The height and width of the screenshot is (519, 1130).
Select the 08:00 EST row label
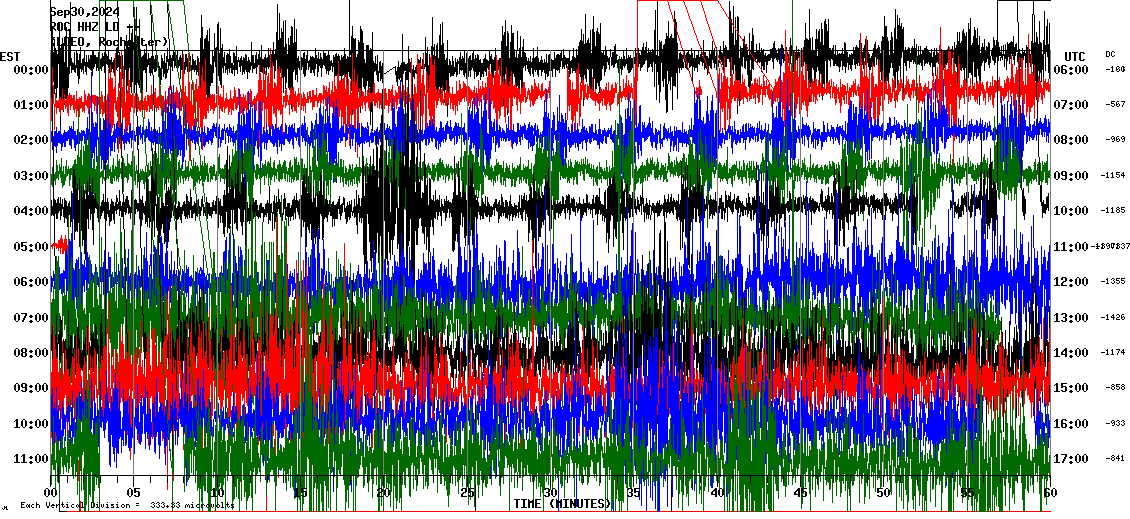point(31,353)
